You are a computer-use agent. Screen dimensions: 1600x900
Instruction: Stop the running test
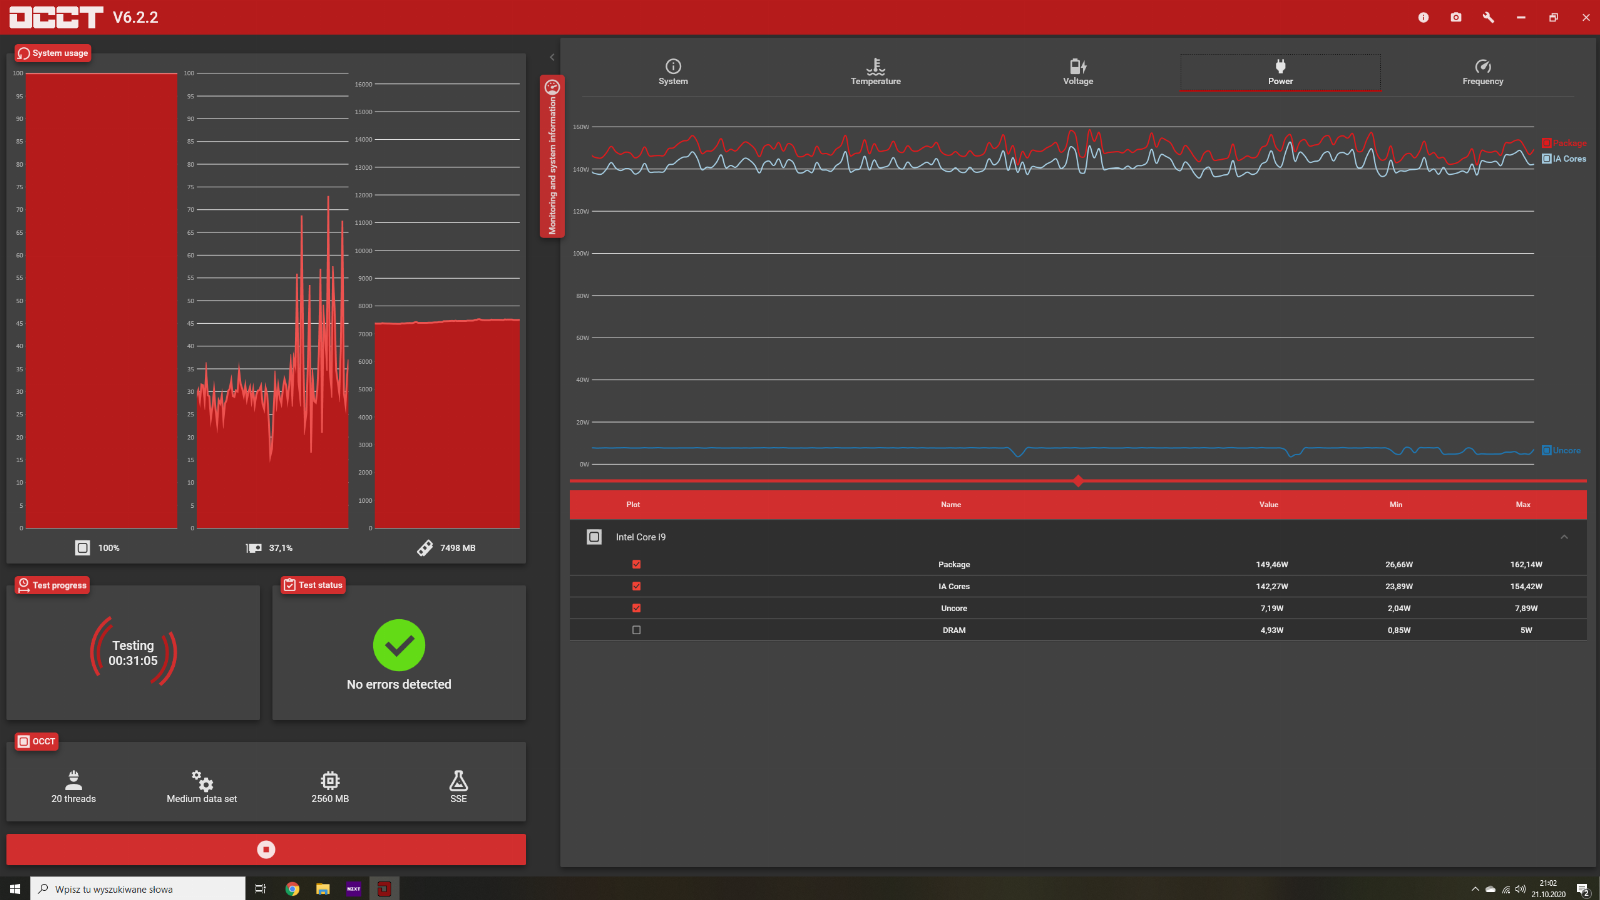pyautogui.click(x=266, y=849)
